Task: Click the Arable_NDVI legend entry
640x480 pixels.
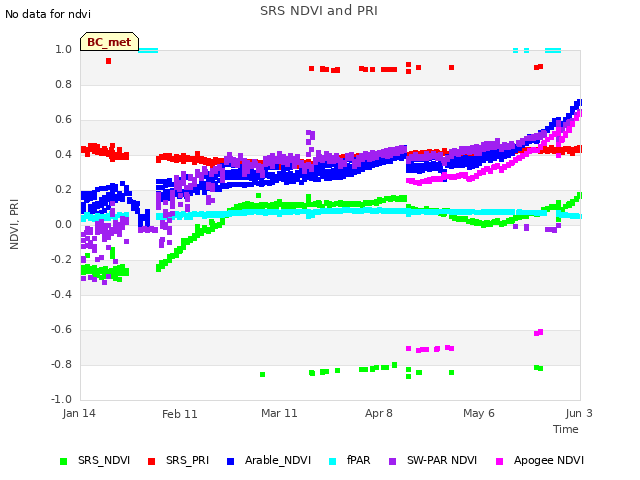Action: tap(269, 460)
